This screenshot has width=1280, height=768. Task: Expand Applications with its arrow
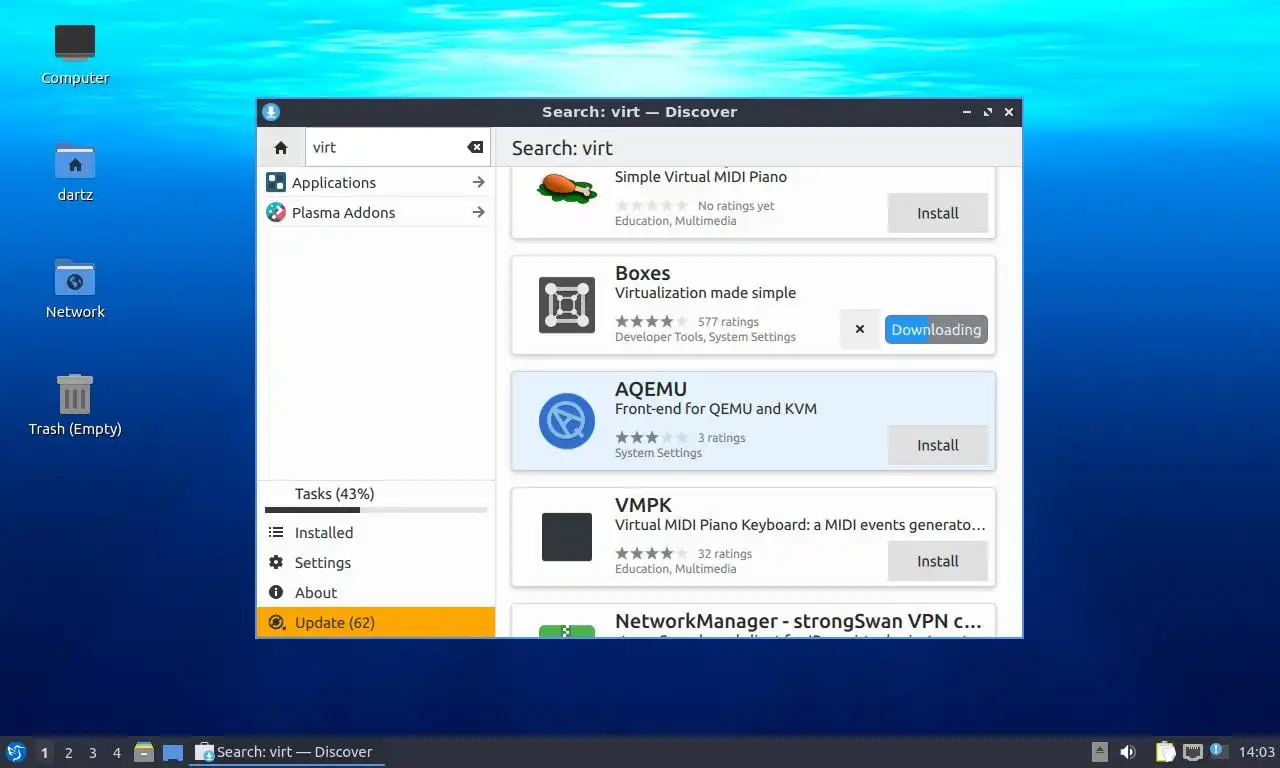pos(478,182)
